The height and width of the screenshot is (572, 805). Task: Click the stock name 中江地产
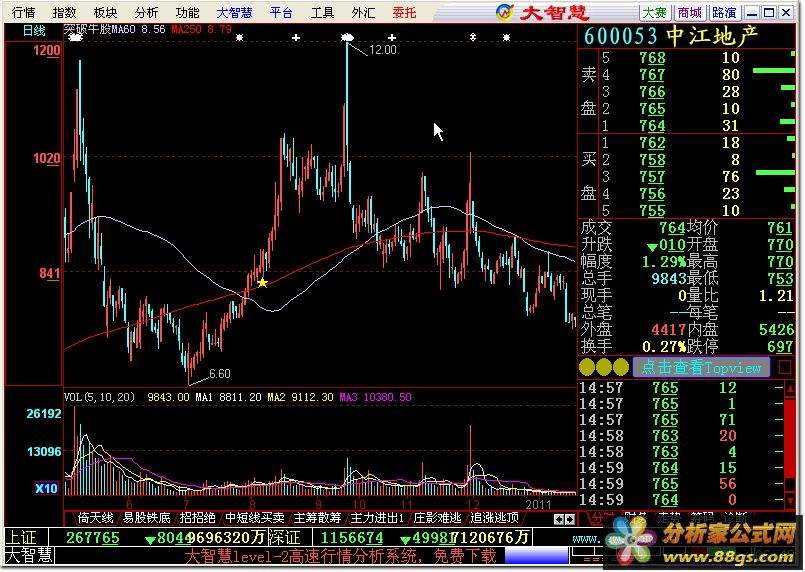(x=713, y=36)
